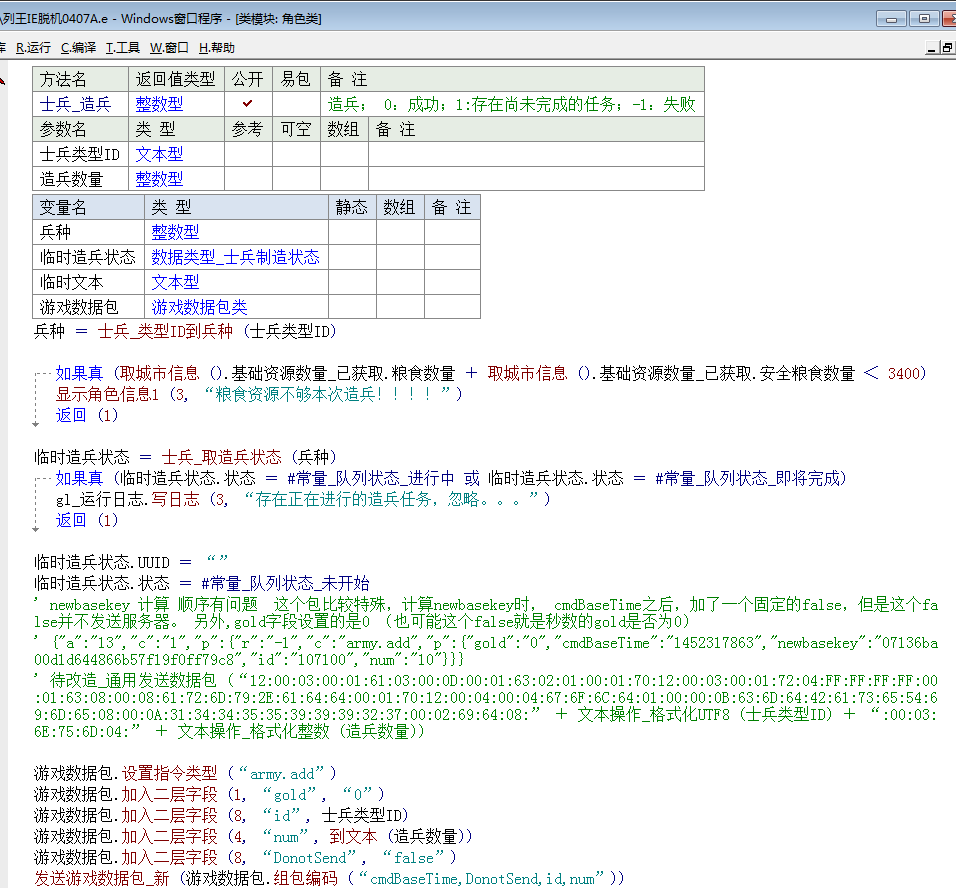956x888 pixels.
Task: Select the 士兵类型ID parameter name cell
Action: click(x=78, y=154)
